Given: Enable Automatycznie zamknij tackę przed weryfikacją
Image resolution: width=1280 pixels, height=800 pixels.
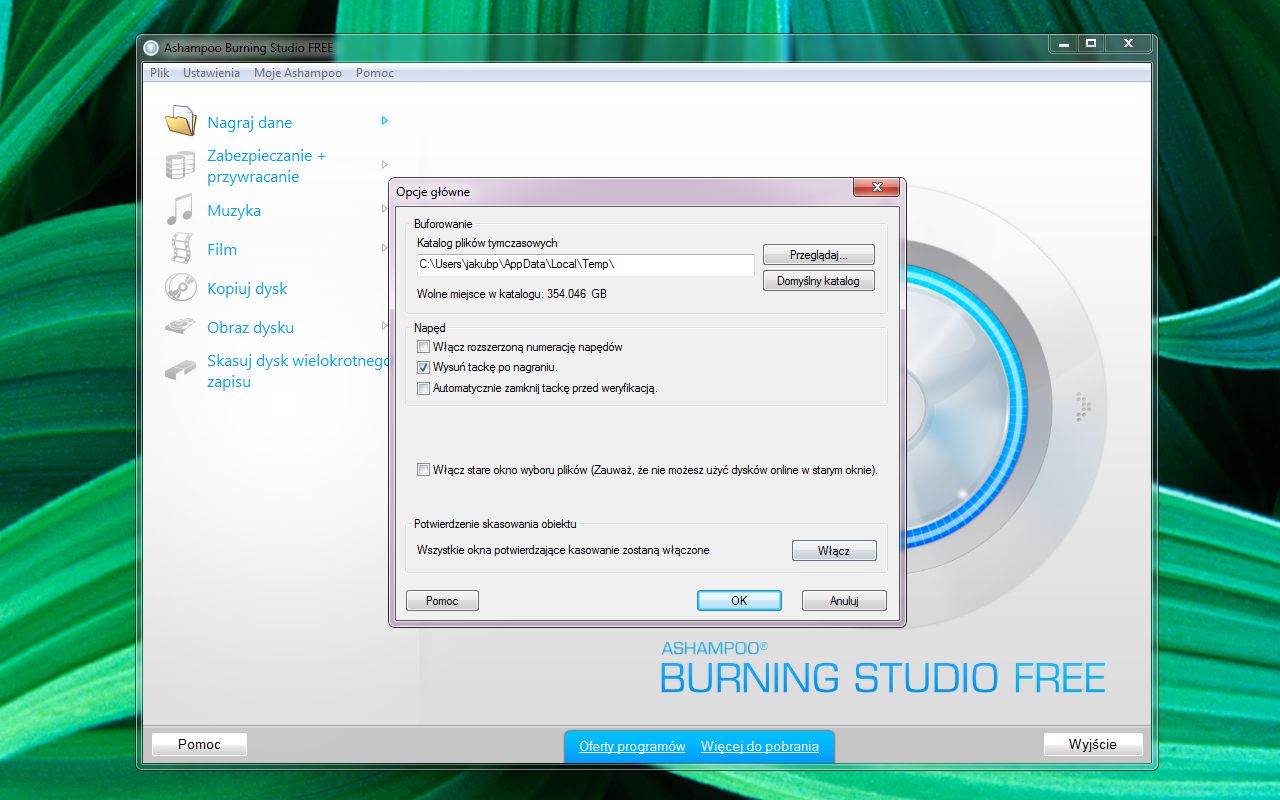Looking at the screenshot, I should (423, 388).
